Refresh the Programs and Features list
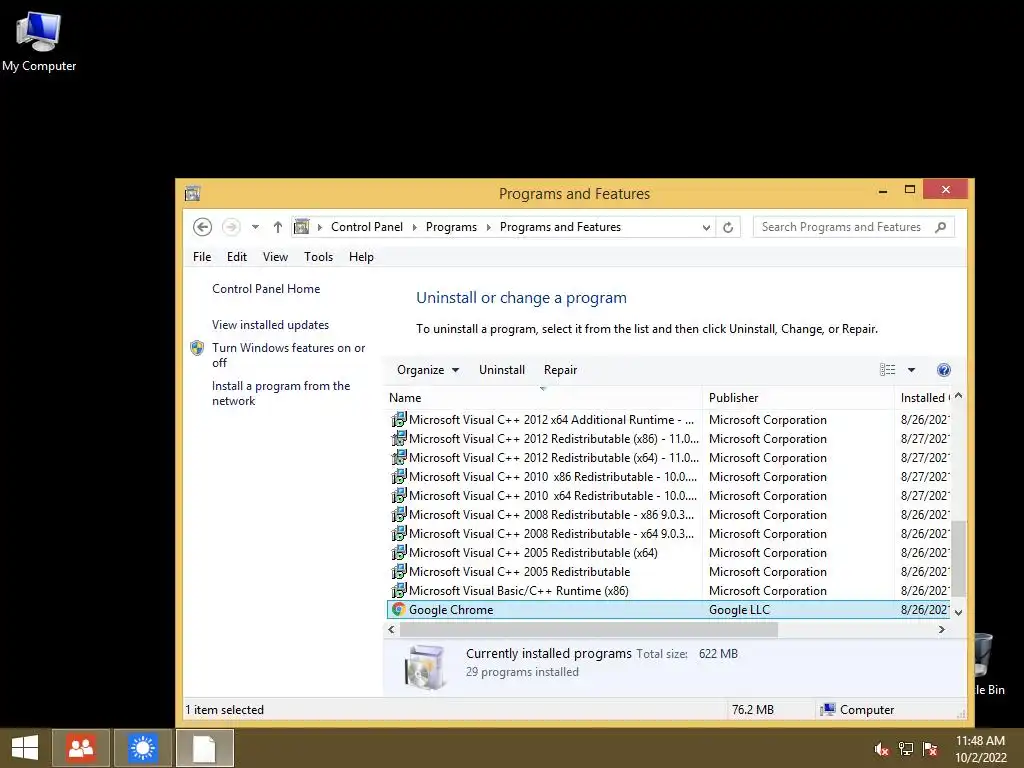The width and height of the screenshot is (1024, 768). [x=728, y=227]
